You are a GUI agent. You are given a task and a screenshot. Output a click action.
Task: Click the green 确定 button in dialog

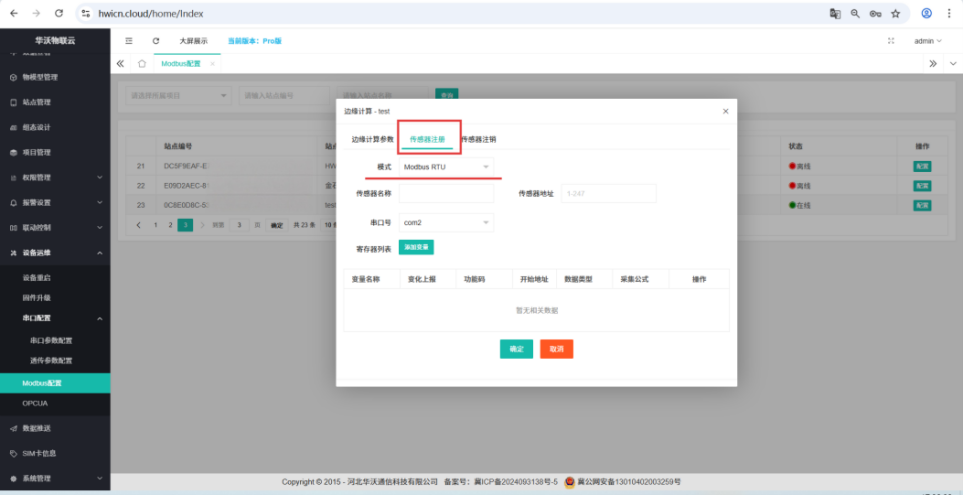click(x=516, y=349)
